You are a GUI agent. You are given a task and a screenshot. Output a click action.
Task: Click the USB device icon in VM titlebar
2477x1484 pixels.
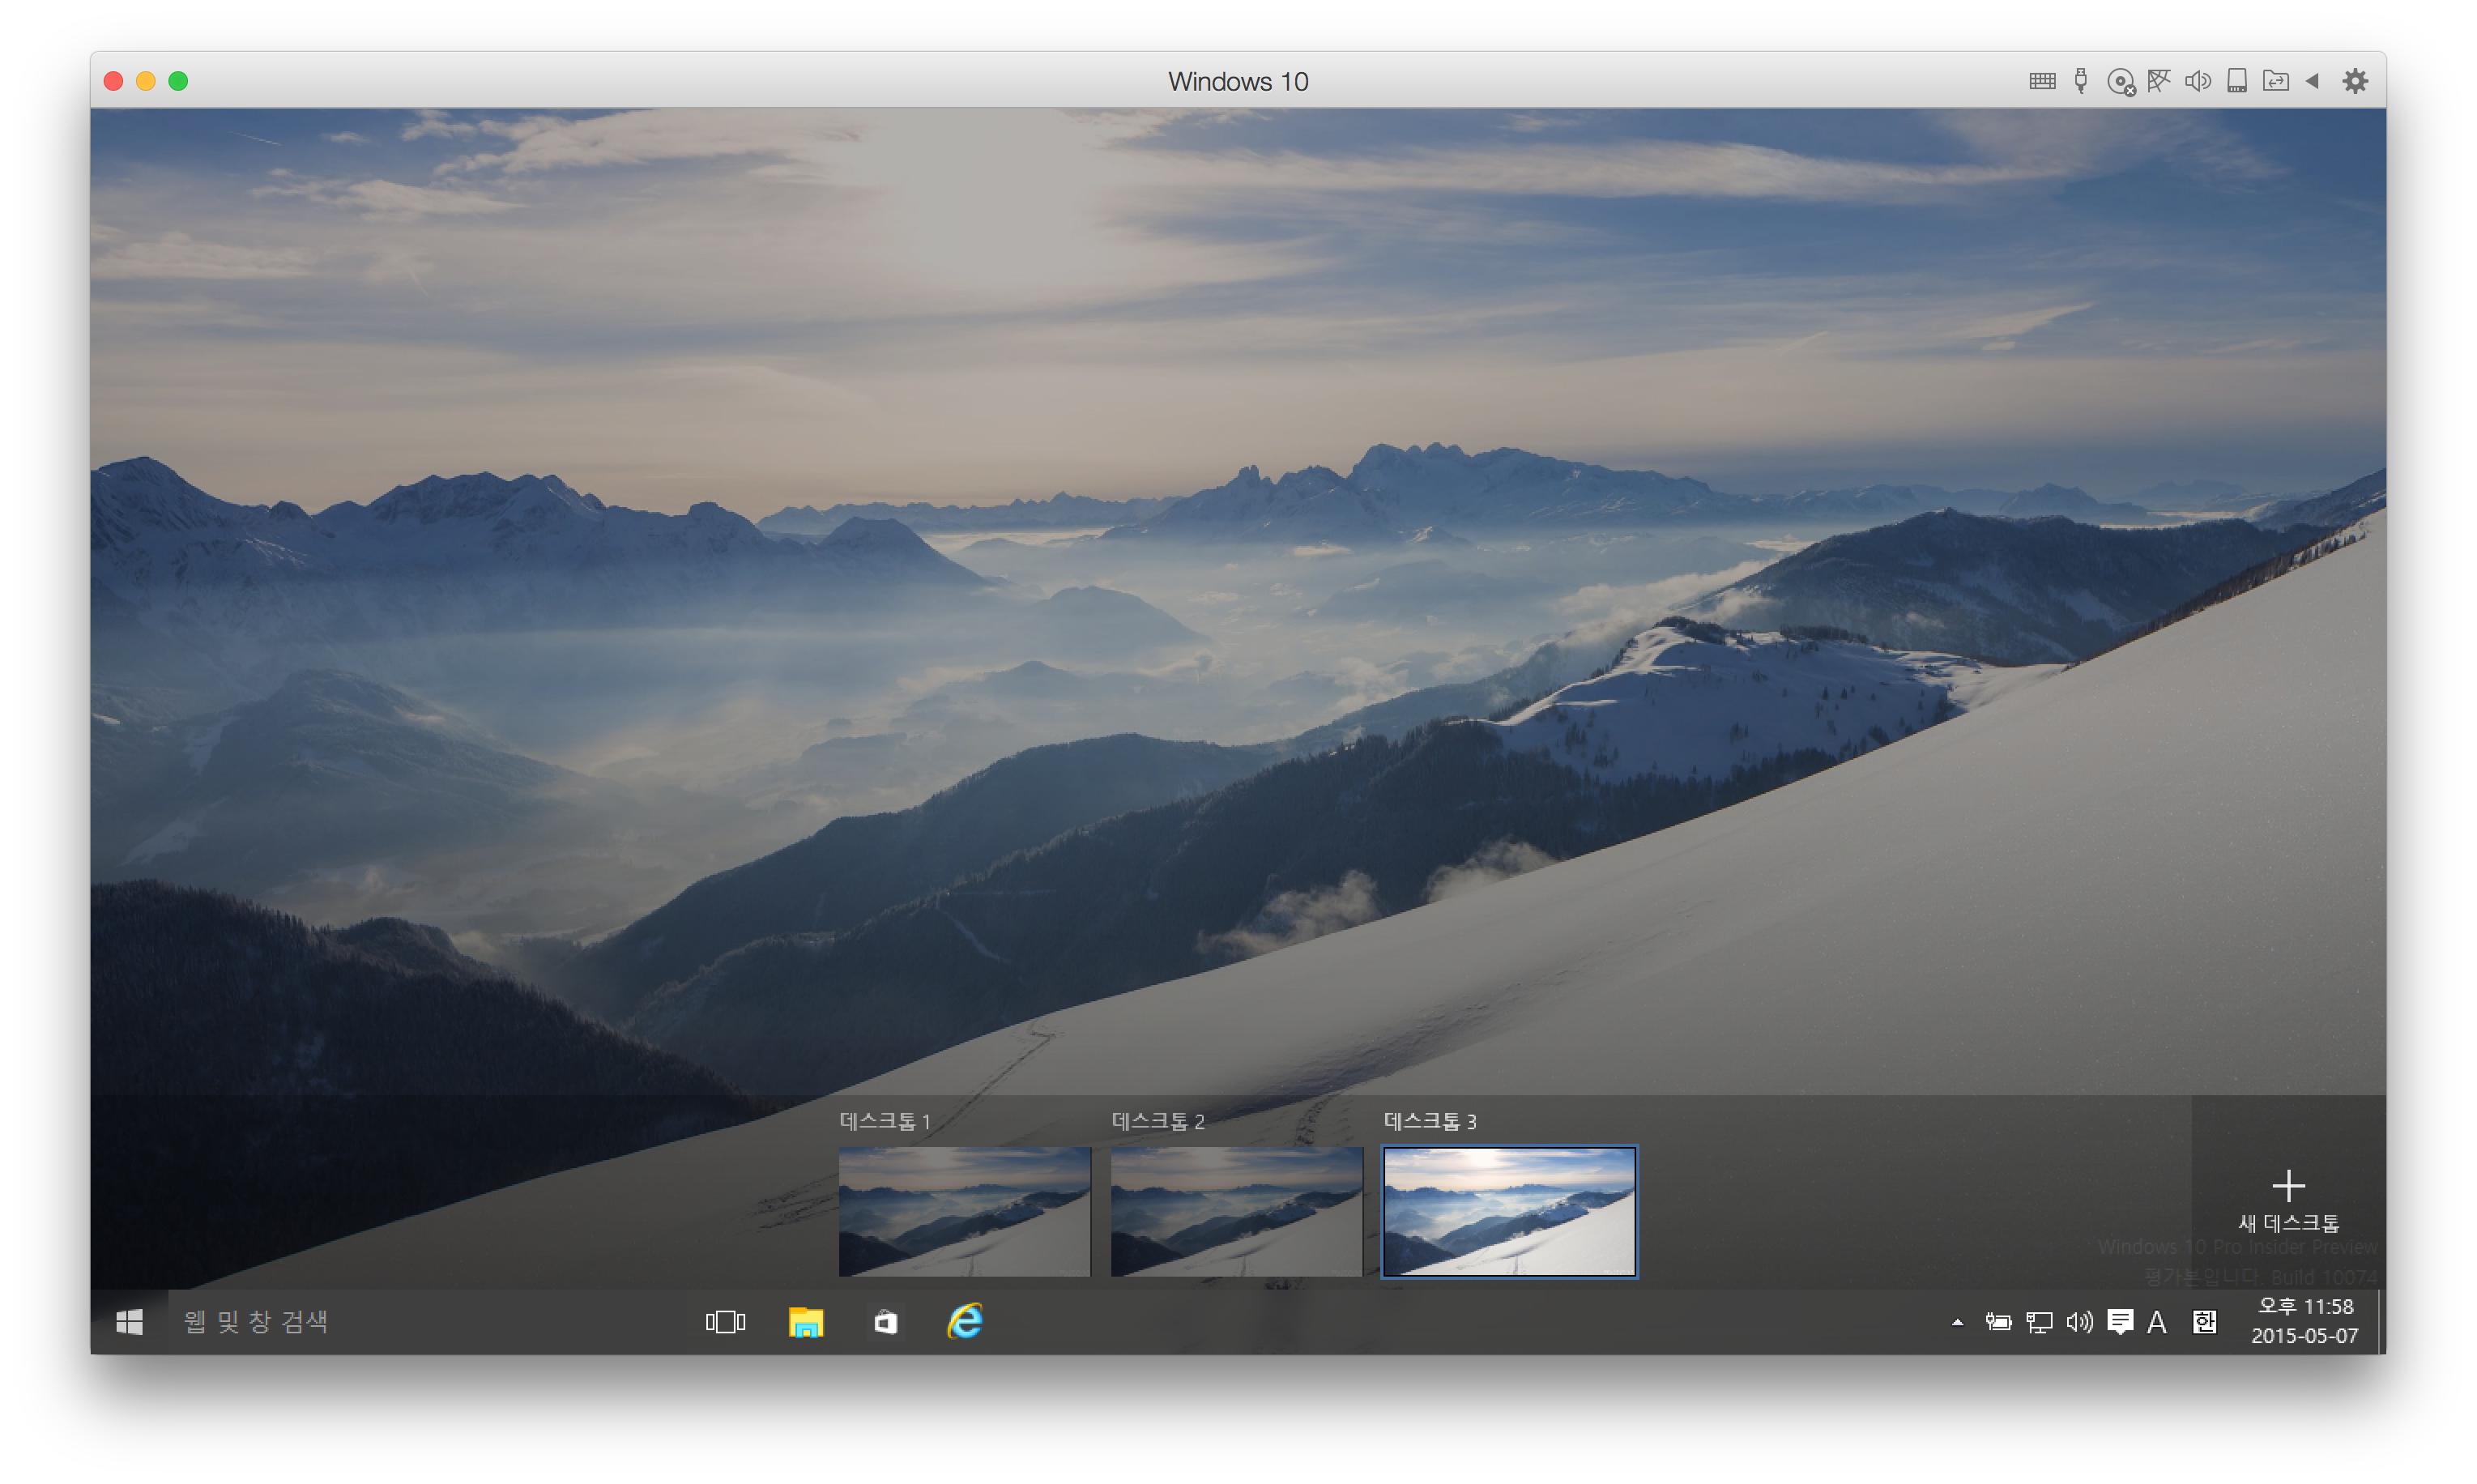coord(2081,81)
